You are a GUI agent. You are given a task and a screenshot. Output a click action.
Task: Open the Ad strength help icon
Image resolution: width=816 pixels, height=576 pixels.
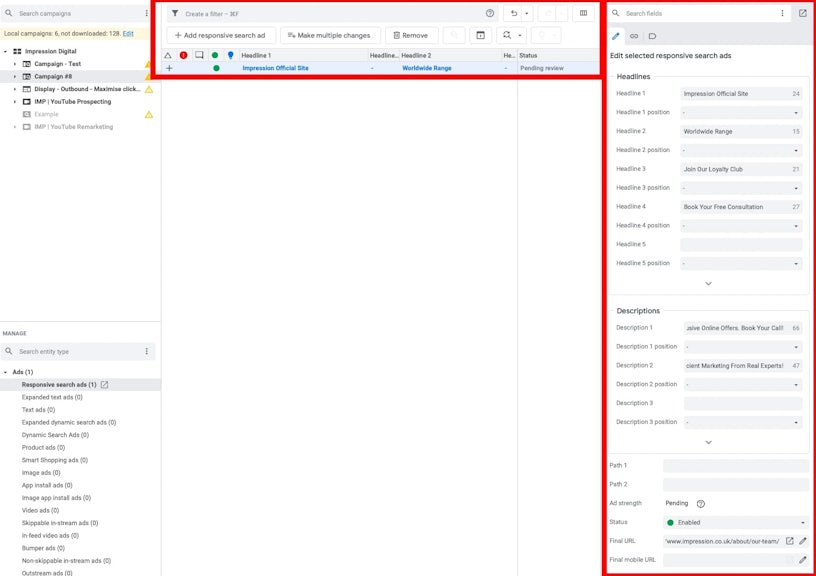coord(700,504)
